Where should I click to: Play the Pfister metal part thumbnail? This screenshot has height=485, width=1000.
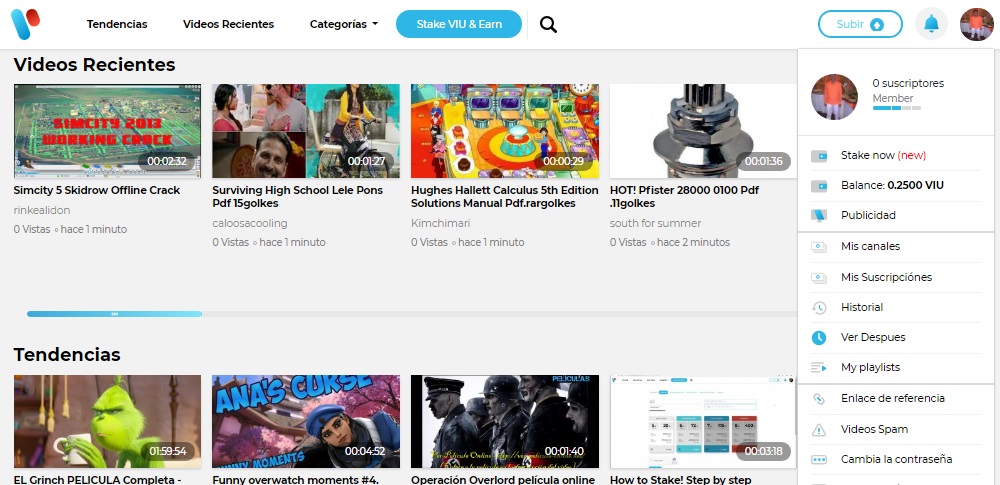pos(703,131)
